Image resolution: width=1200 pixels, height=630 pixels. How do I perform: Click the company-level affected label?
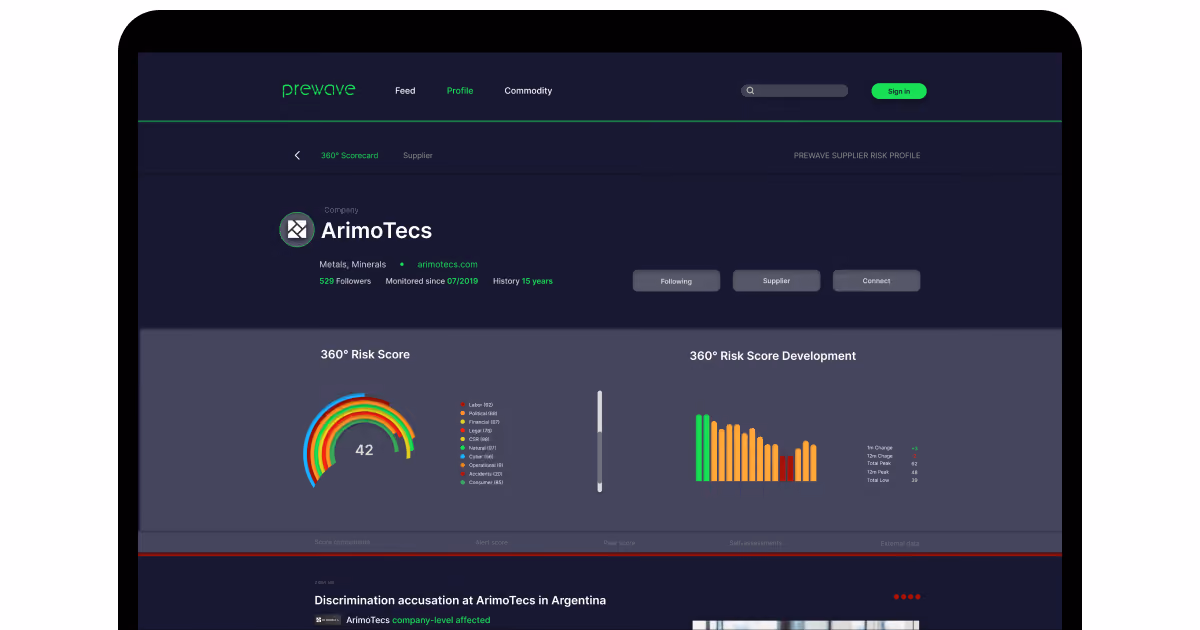pyautogui.click(x=441, y=620)
